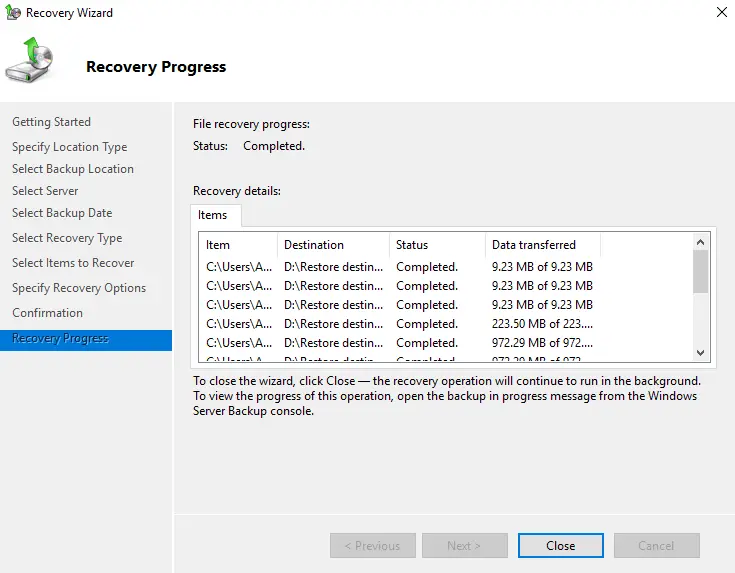
Task: Select the 972.29 MB recovery item row
Action: tap(400, 343)
